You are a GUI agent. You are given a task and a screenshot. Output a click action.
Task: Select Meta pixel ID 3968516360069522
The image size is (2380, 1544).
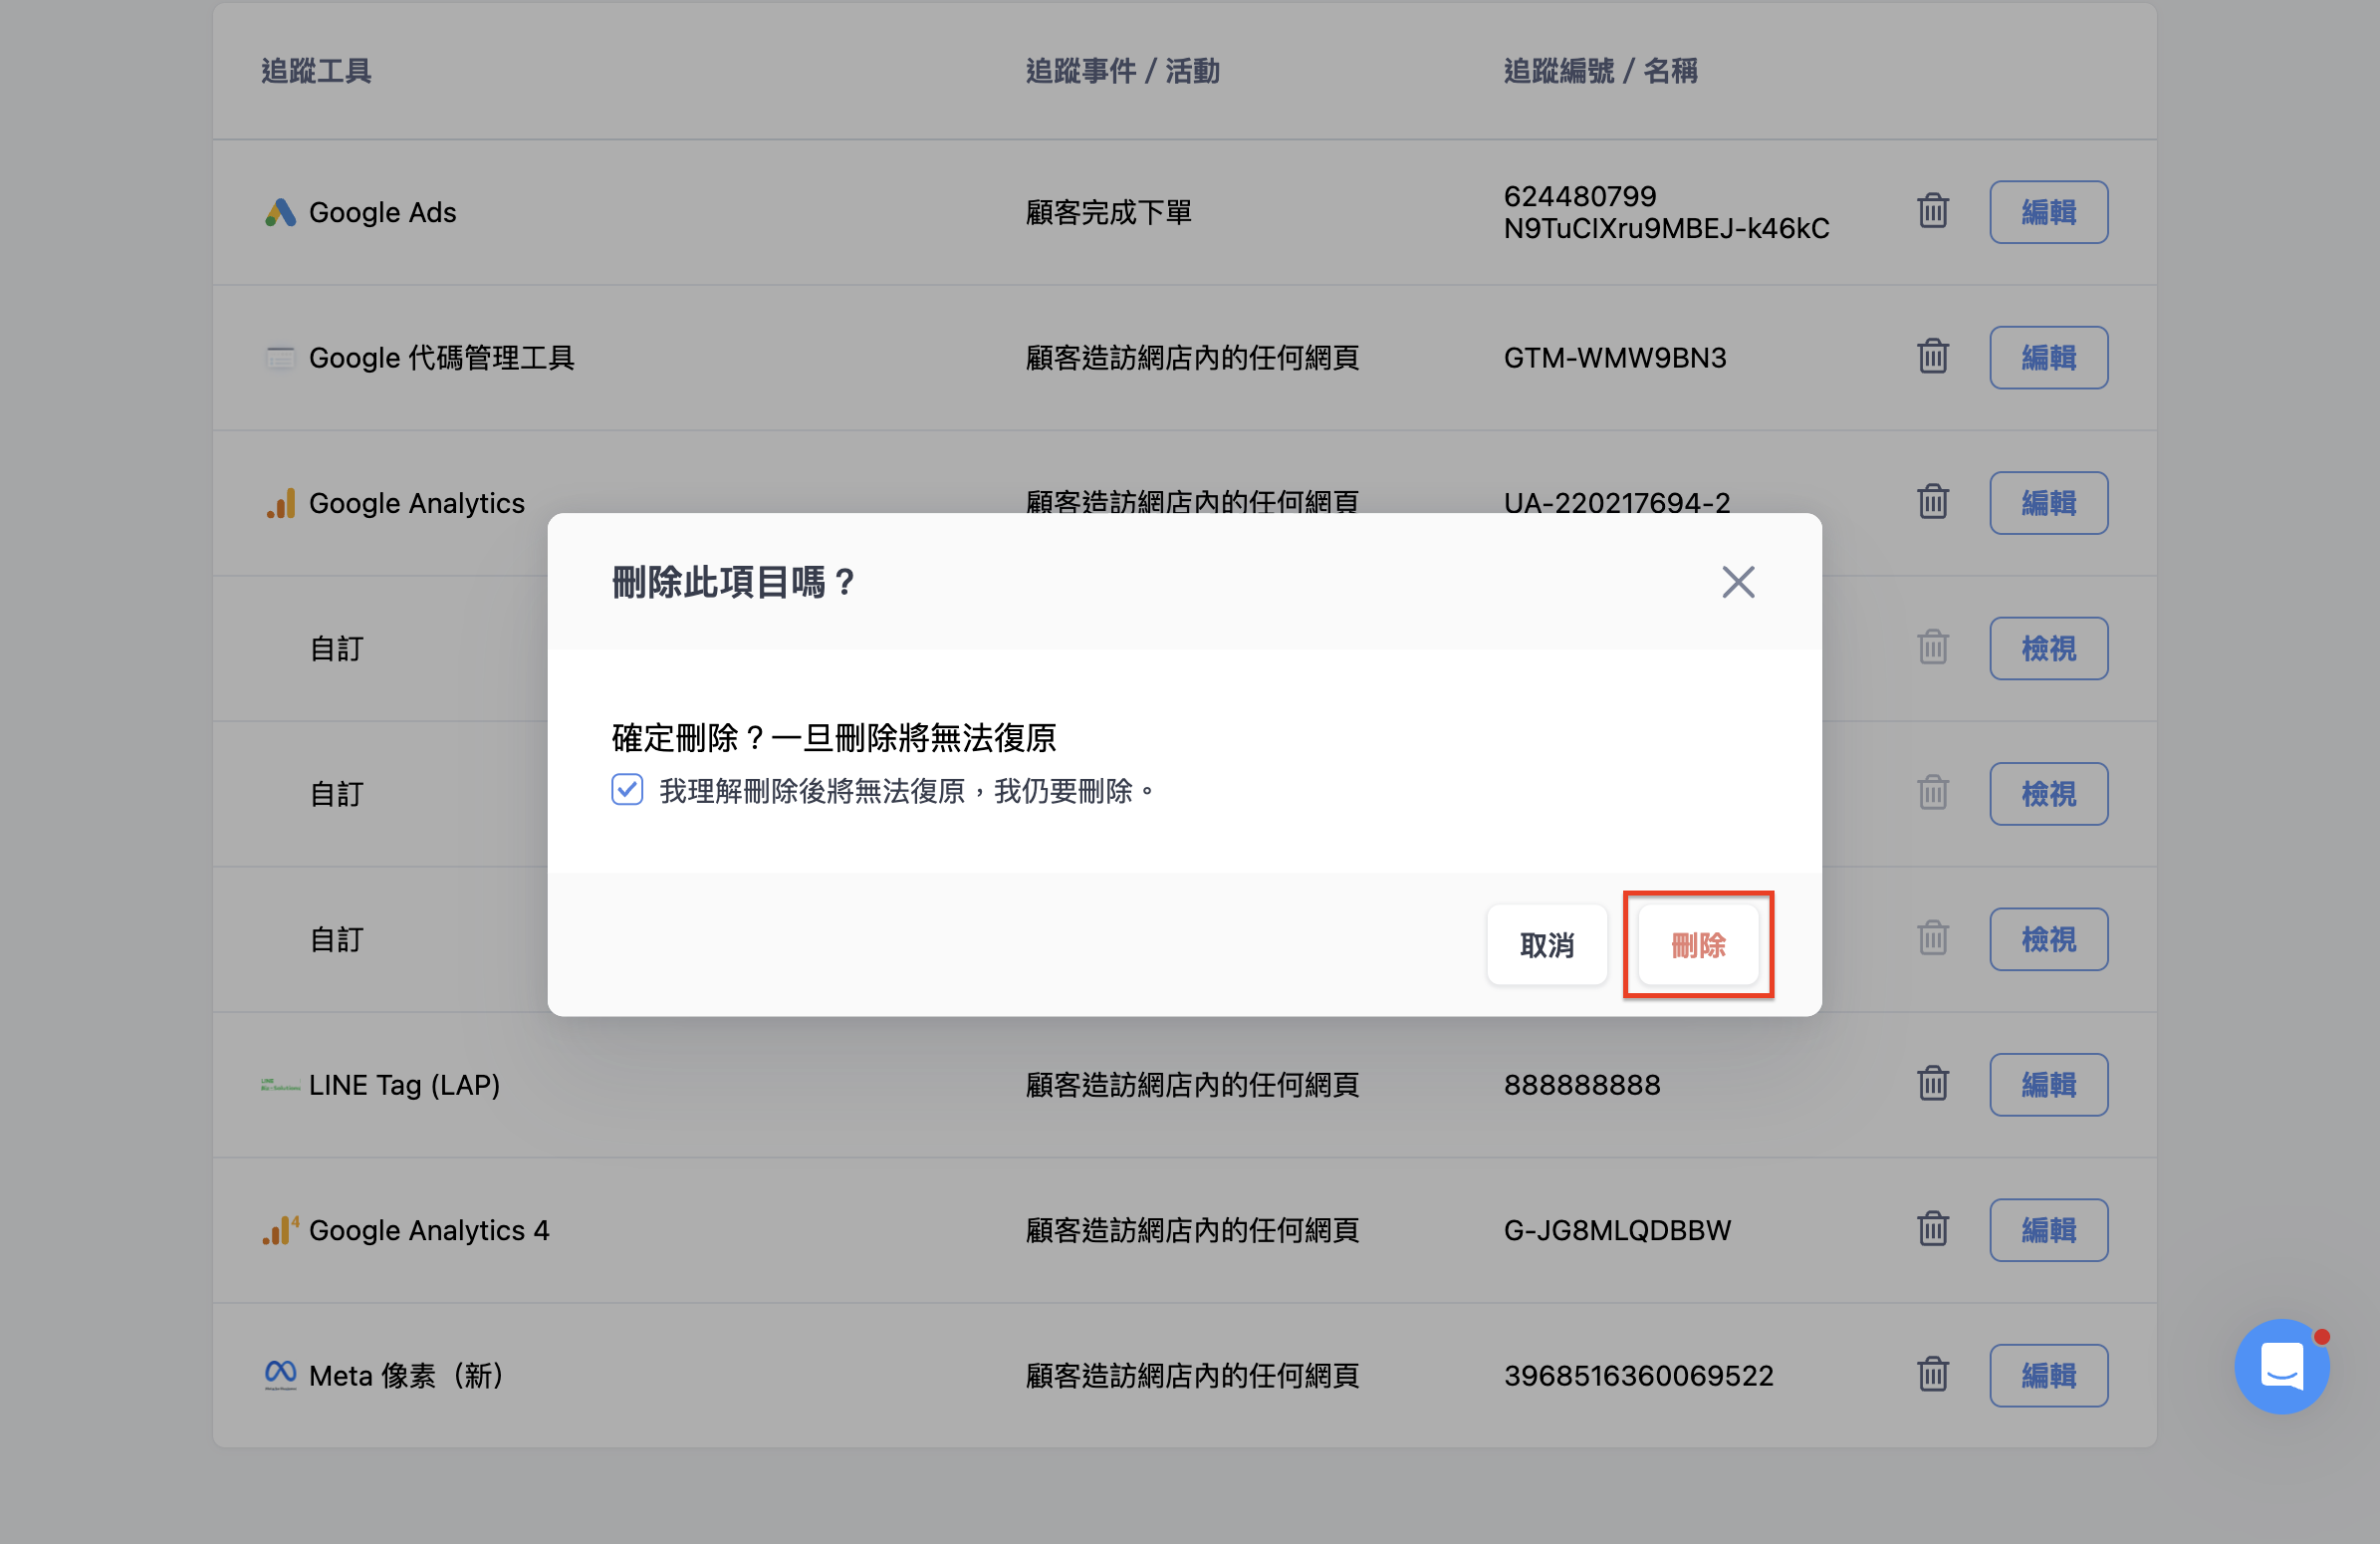click(x=1638, y=1376)
